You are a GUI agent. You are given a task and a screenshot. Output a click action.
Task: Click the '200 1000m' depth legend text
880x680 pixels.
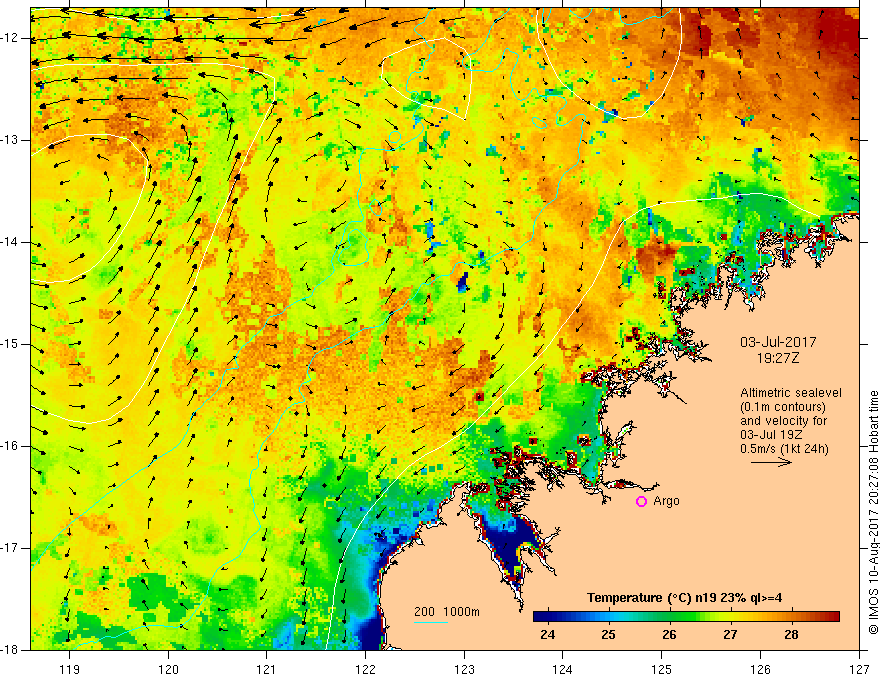[x=447, y=612]
